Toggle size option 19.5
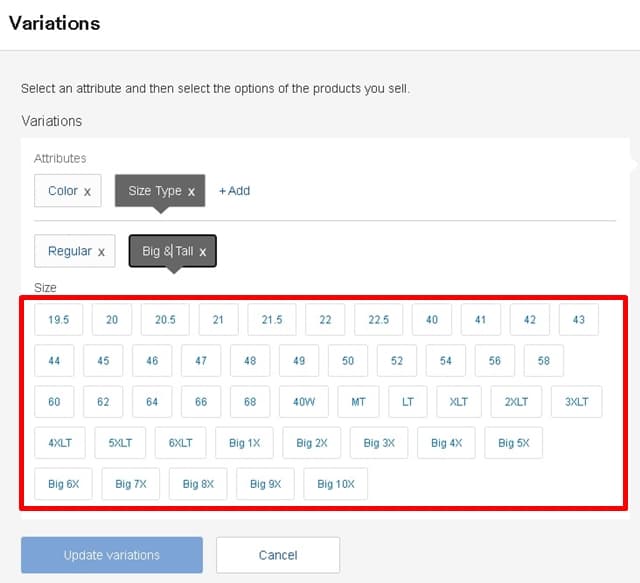The image size is (640, 583). pos(58,320)
